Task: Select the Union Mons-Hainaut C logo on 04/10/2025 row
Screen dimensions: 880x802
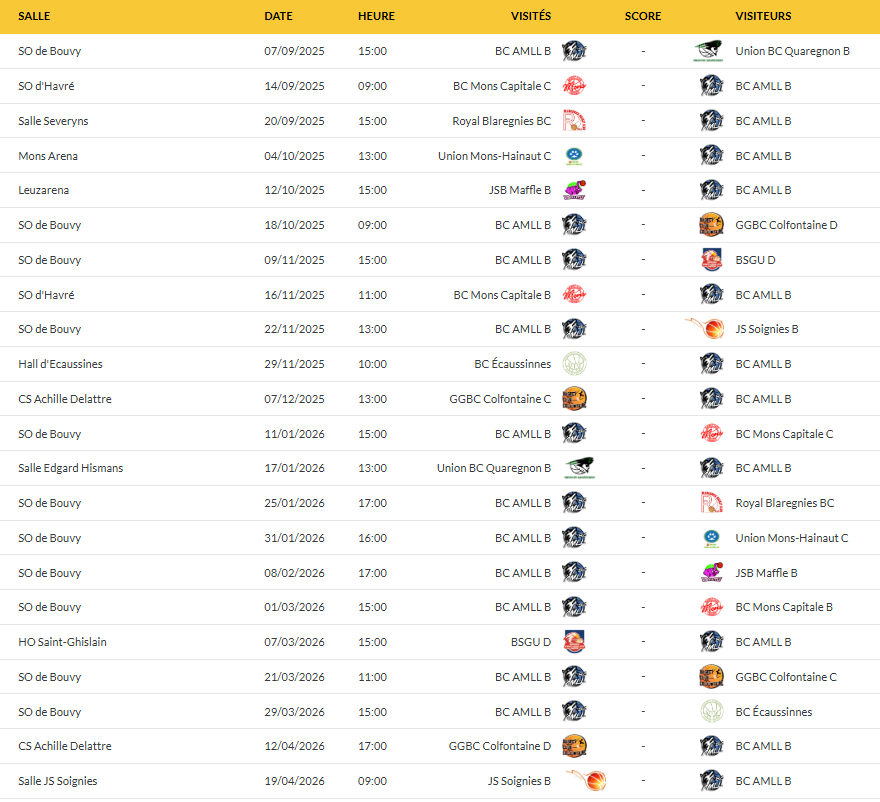Action: pos(574,156)
